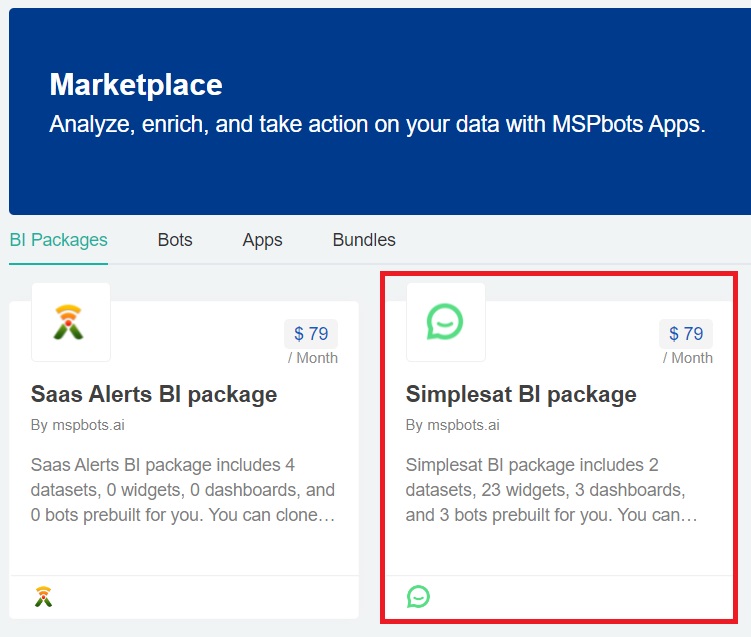The width and height of the screenshot is (751, 637).
Task: Click "/ Month" label on Simplesat card
Action: 688,358
